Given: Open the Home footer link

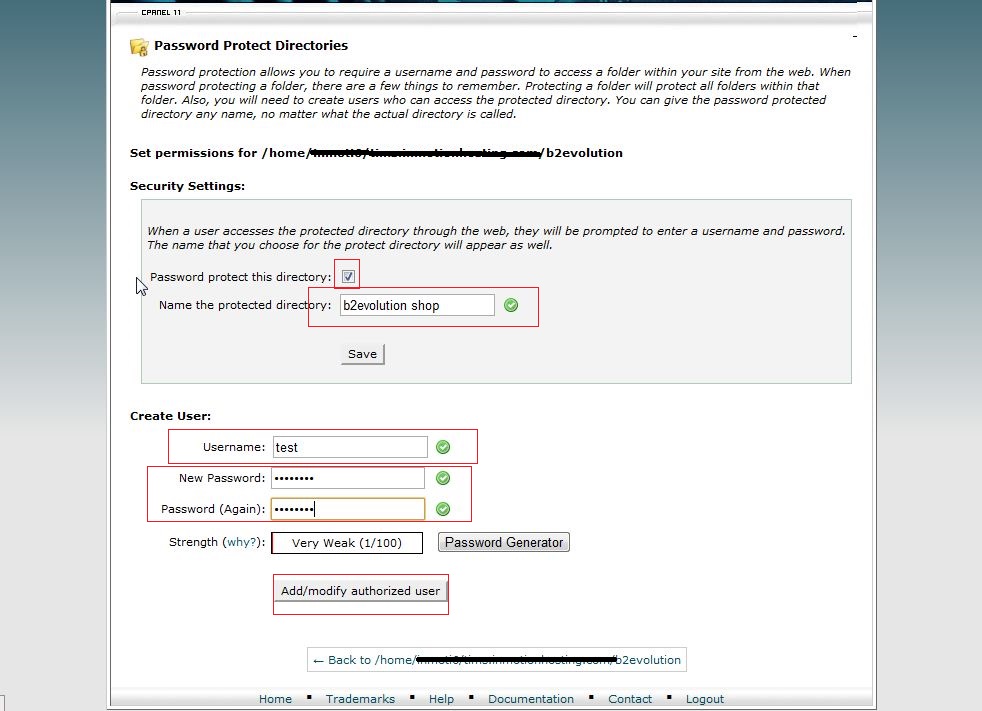Looking at the screenshot, I should pos(276,698).
